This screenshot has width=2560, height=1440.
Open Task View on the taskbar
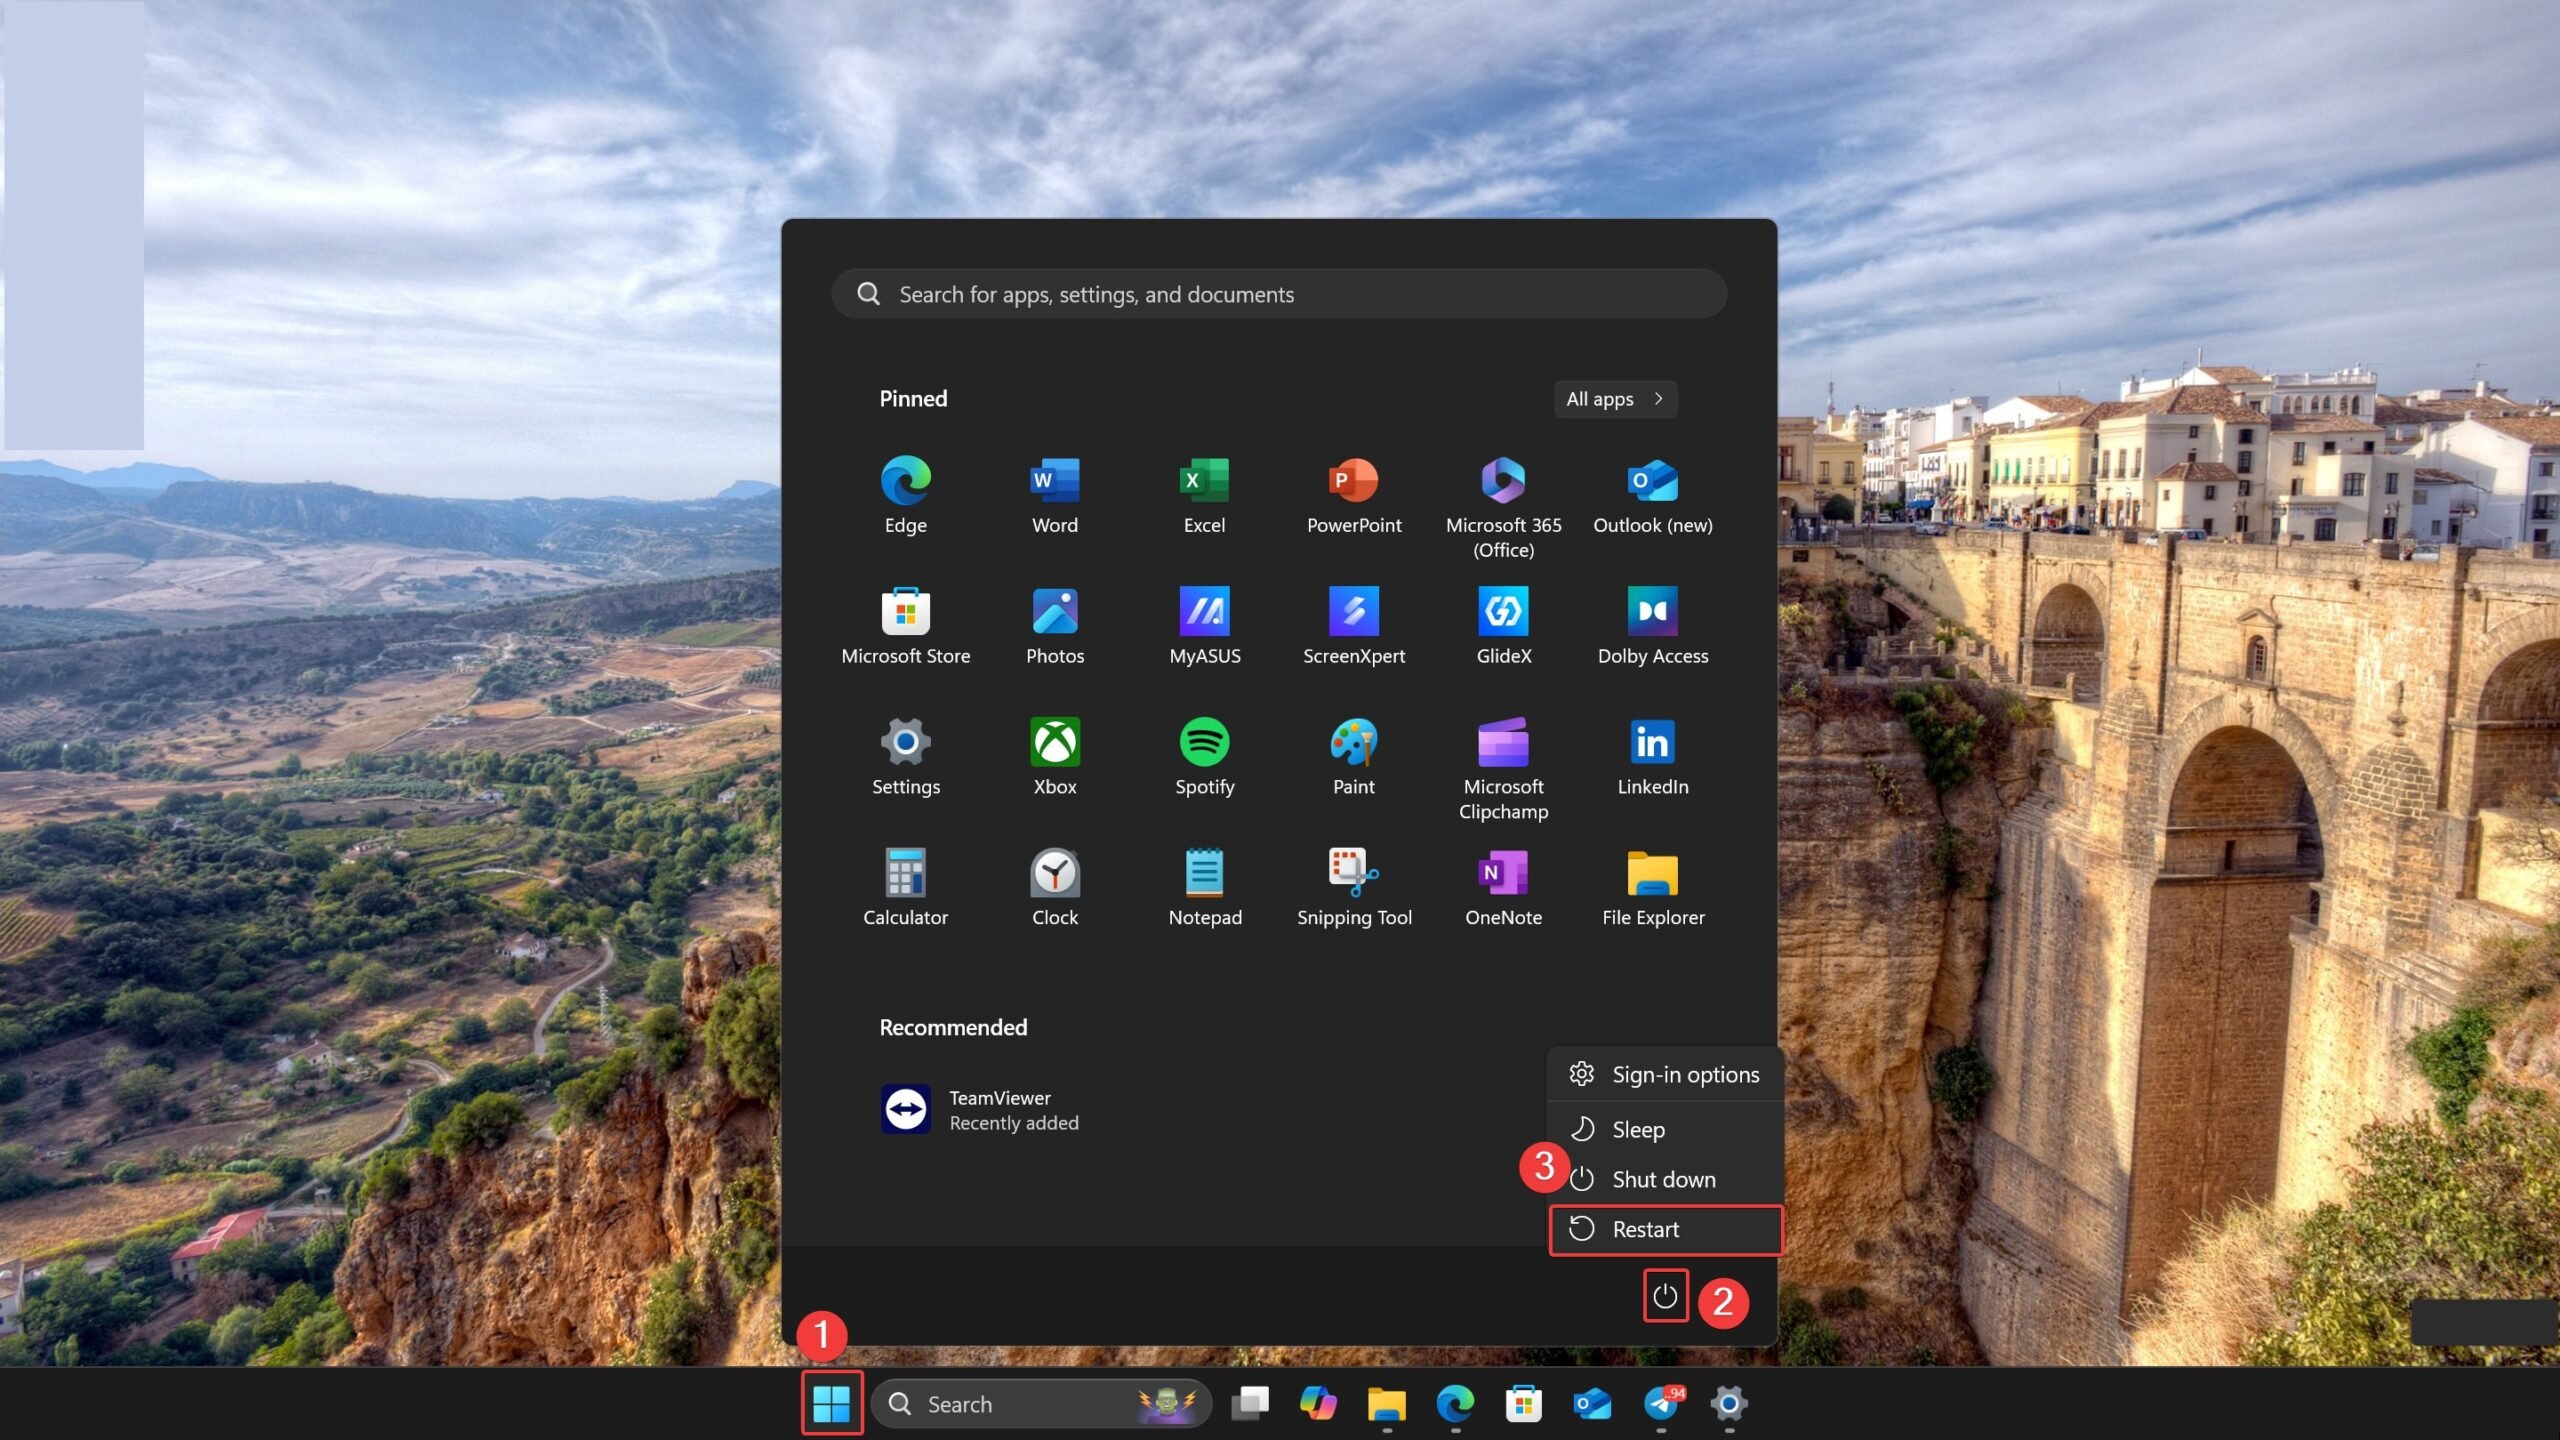1250,1404
